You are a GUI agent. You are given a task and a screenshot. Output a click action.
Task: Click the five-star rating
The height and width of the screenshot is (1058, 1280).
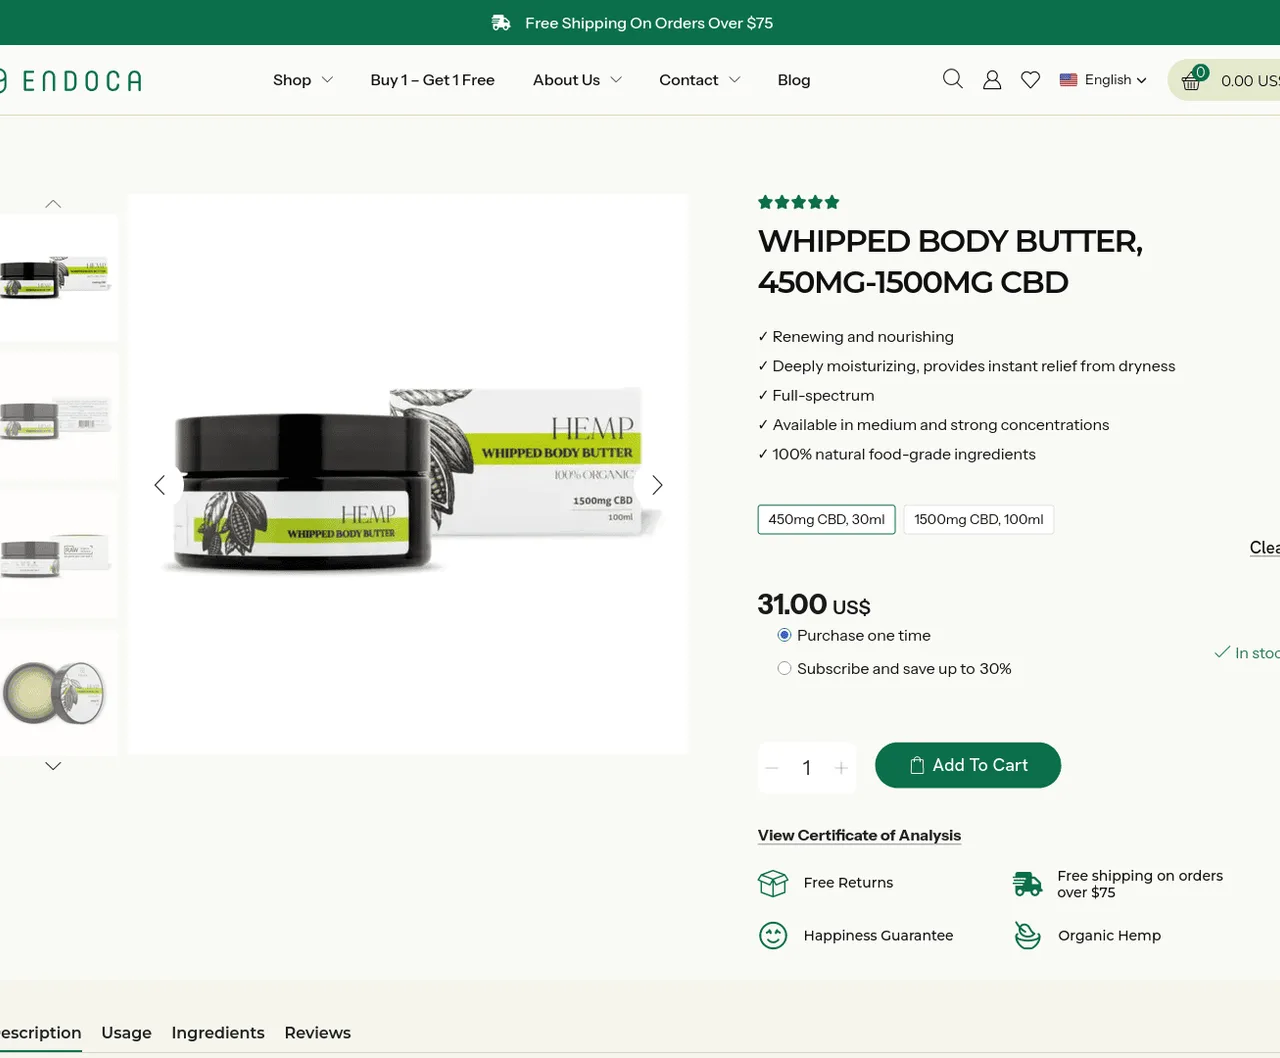(798, 202)
